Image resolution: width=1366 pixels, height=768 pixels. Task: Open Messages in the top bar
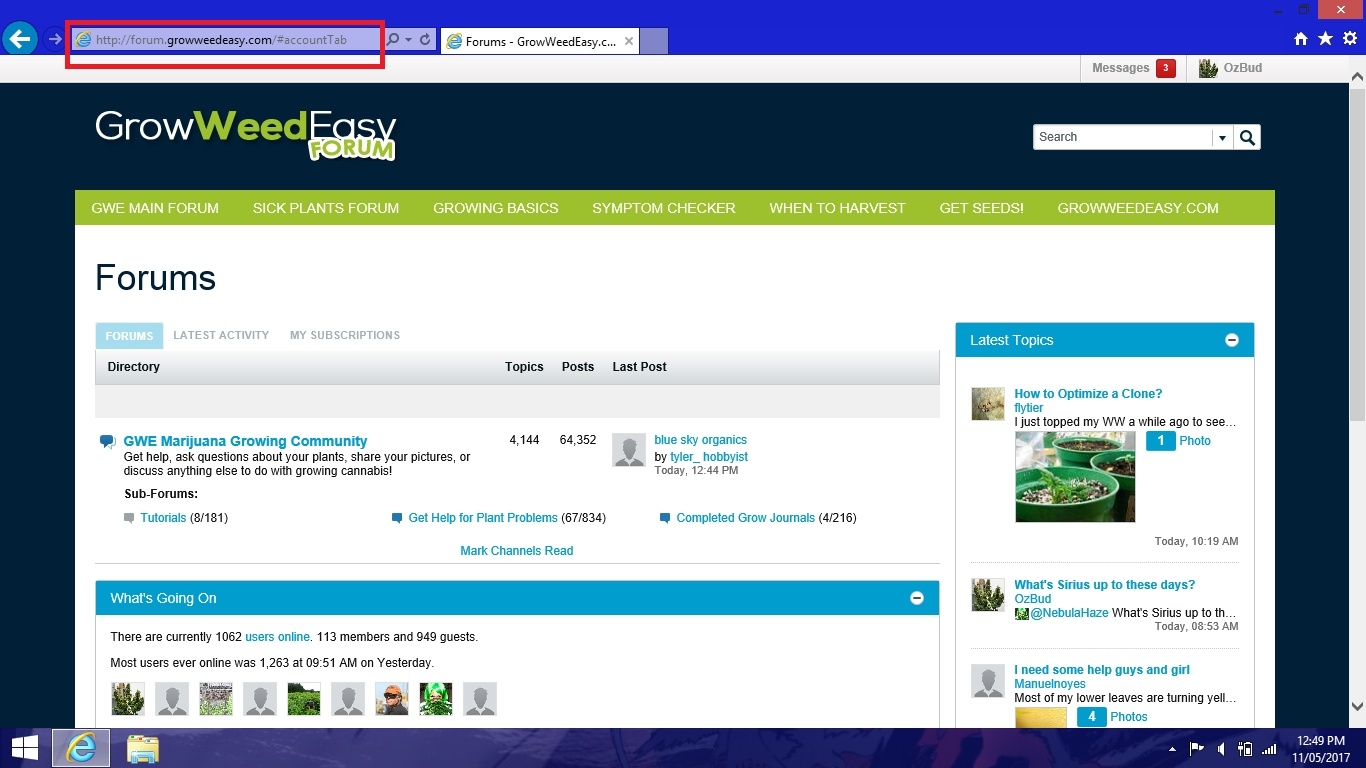(1120, 68)
